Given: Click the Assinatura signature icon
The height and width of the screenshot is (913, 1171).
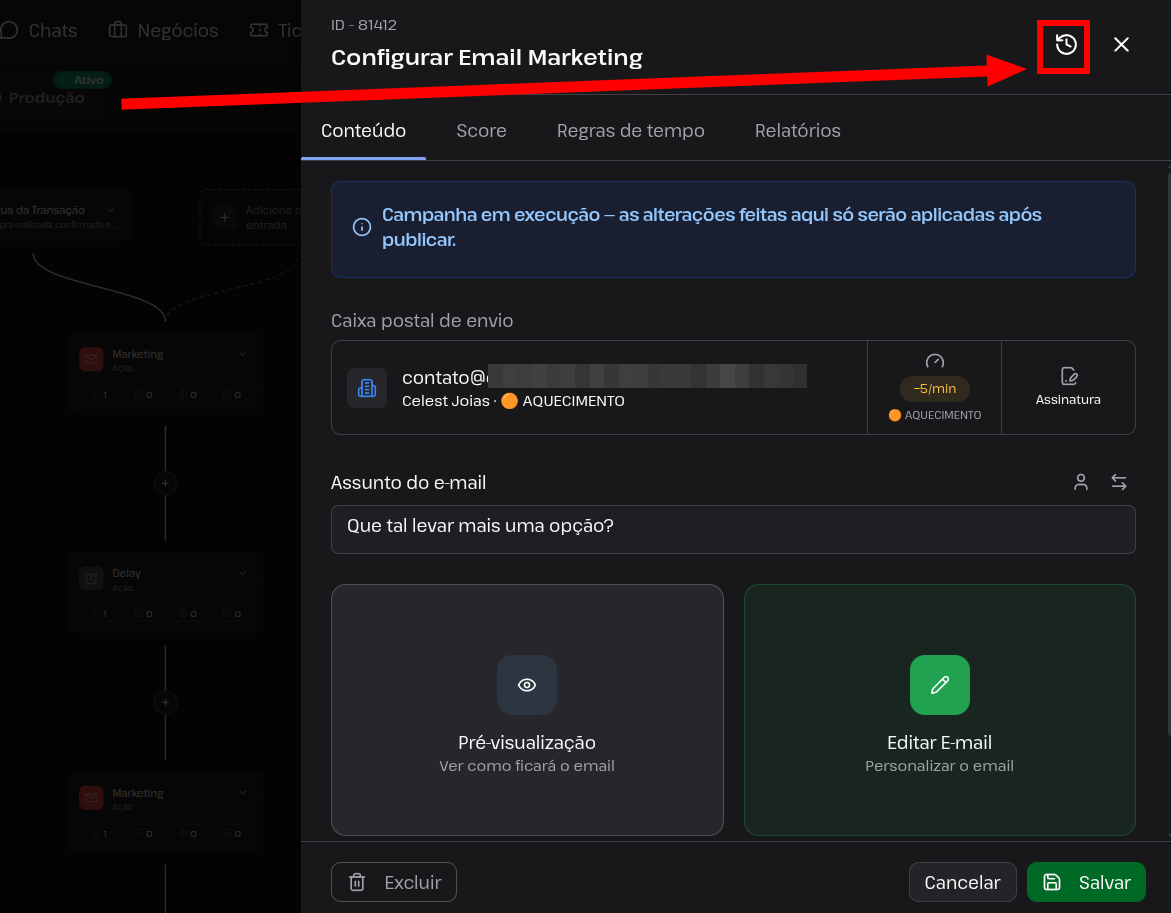Looking at the screenshot, I should tap(1068, 376).
